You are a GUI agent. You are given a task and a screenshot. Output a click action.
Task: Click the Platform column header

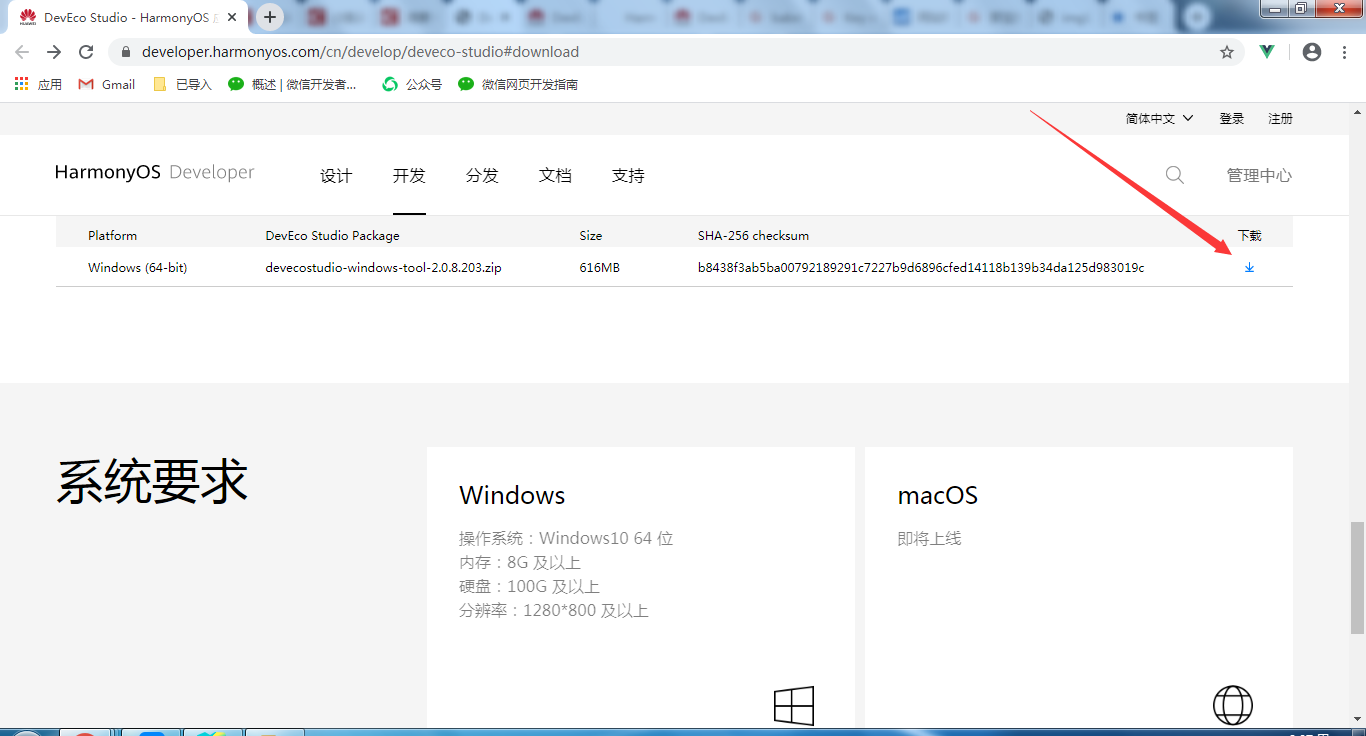[112, 235]
